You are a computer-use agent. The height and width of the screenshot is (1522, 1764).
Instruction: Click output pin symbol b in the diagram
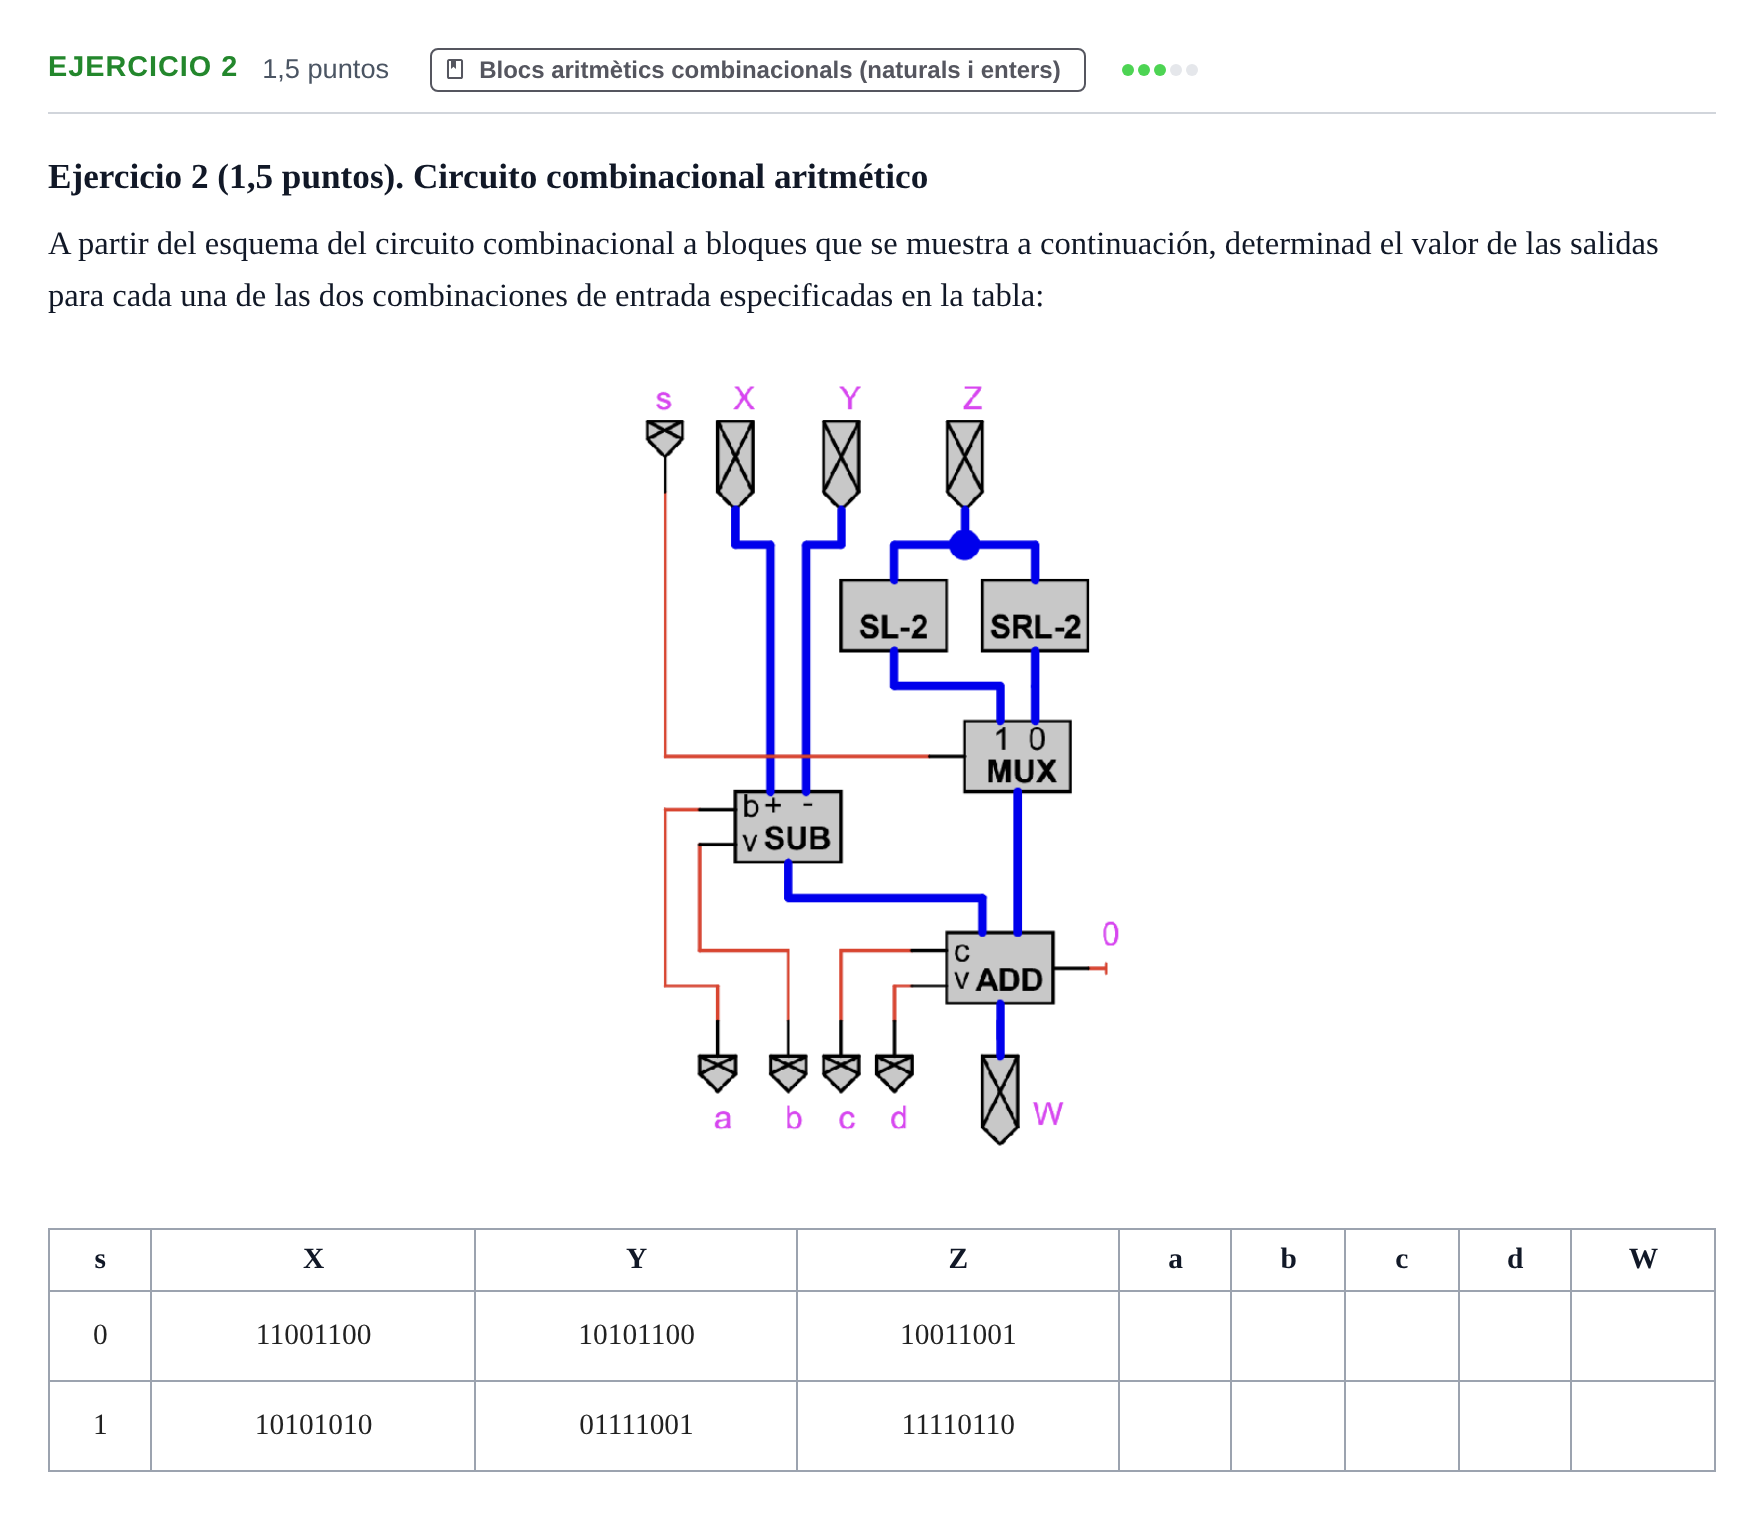(x=788, y=1073)
